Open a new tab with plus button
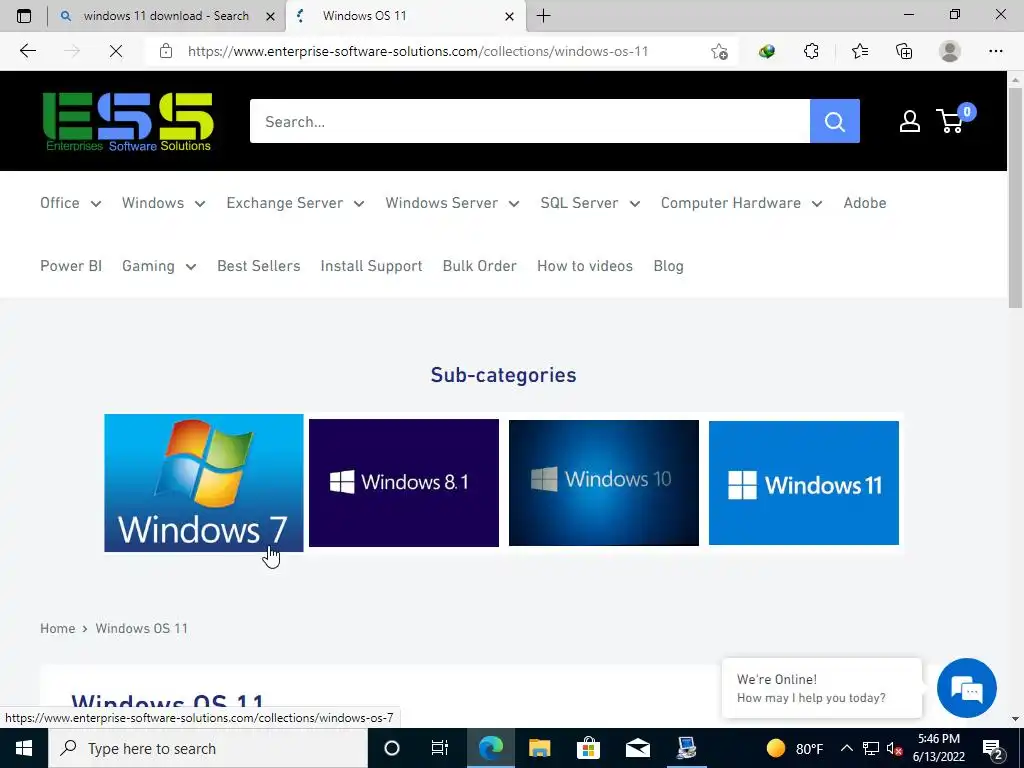This screenshot has width=1024, height=768. [x=543, y=16]
